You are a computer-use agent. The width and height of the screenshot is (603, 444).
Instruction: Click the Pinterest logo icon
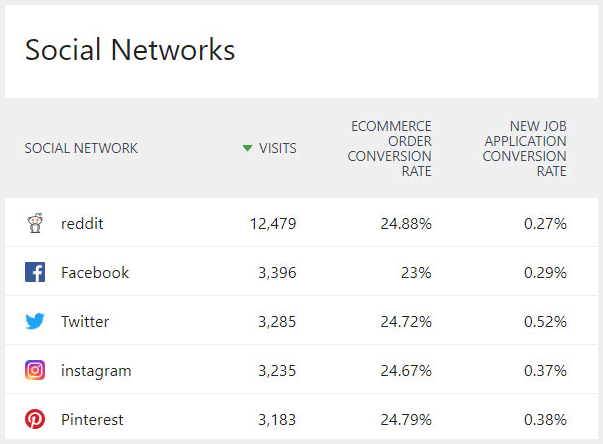pos(35,419)
